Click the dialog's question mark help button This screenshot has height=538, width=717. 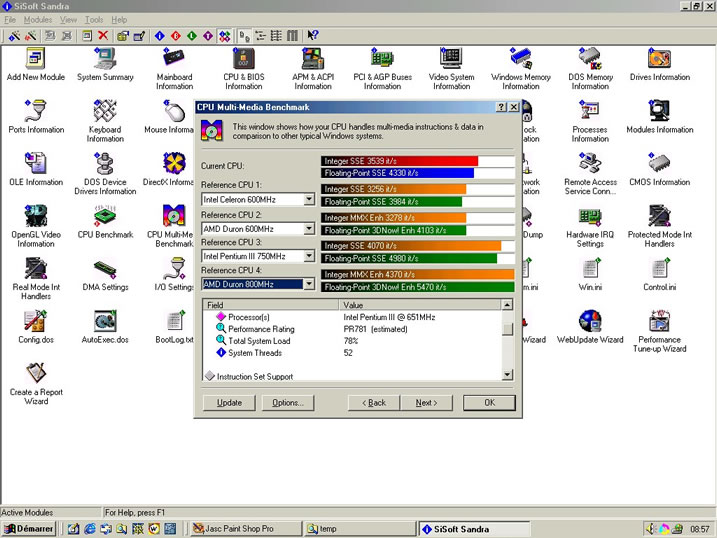click(501, 107)
